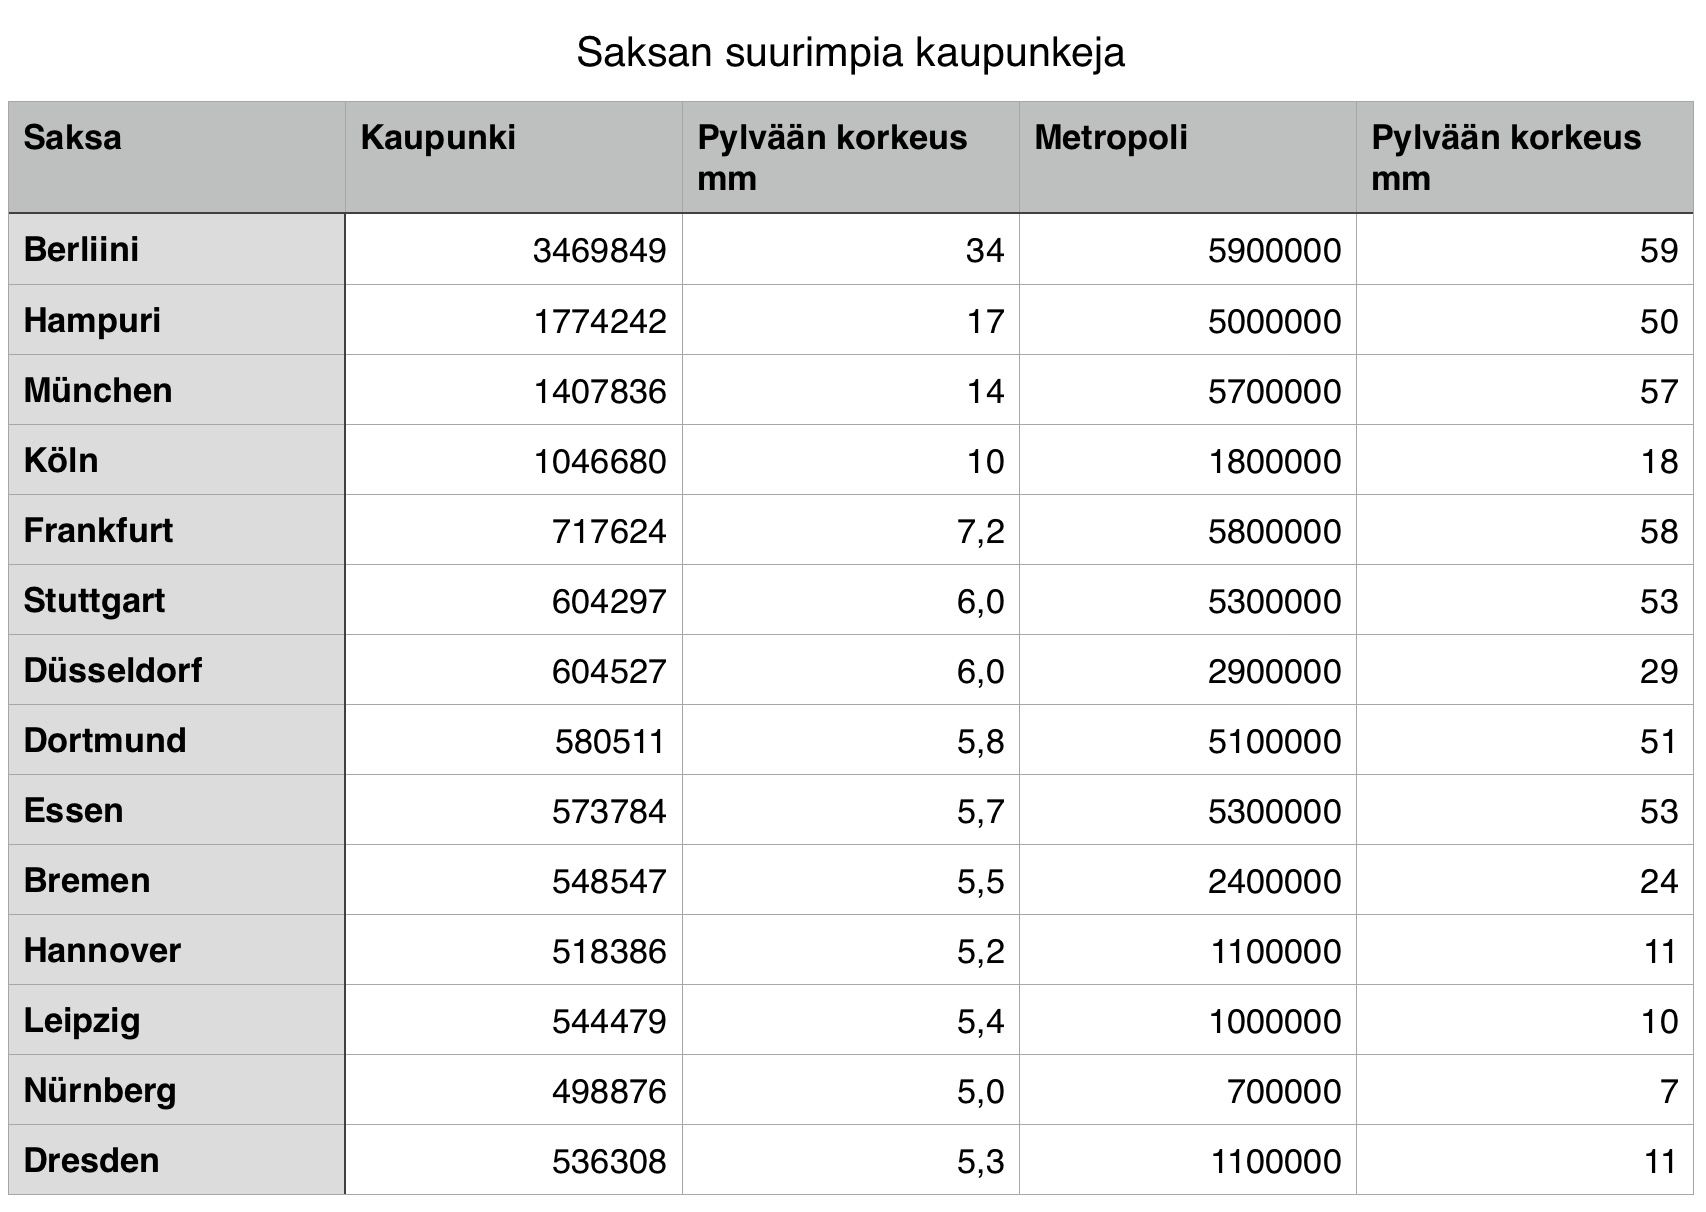Screen dimensions: 1706x1212
Task: Select Stuttgart's city population 604297
Action: pyautogui.click(x=608, y=601)
